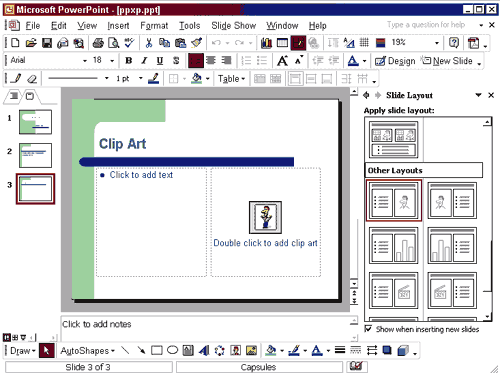The width and height of the screenshot is (500, 375).
Task: Open the Format menu
Action: point(154,25)
